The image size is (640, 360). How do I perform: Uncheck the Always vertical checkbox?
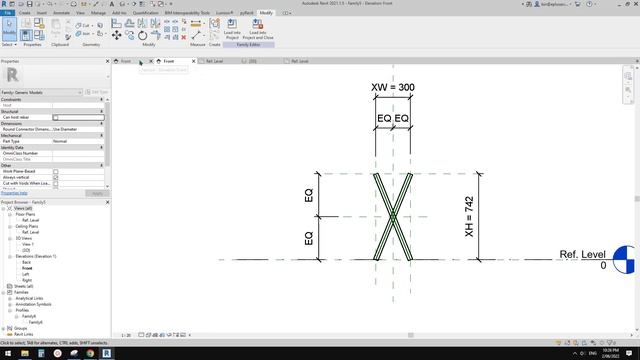[x=56, y=178]
